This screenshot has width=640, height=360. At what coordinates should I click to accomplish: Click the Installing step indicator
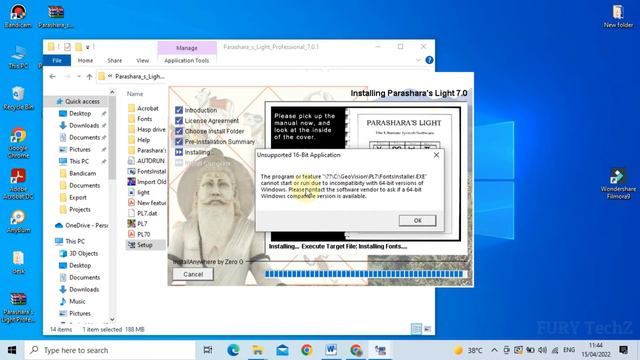click(x=179, y=152)
